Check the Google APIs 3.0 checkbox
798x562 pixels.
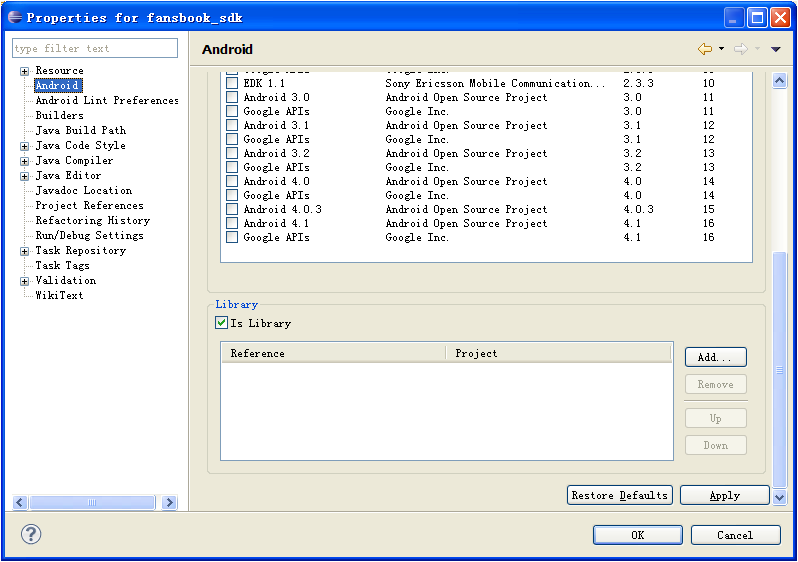pyautogui.click(x=232, y=111)
